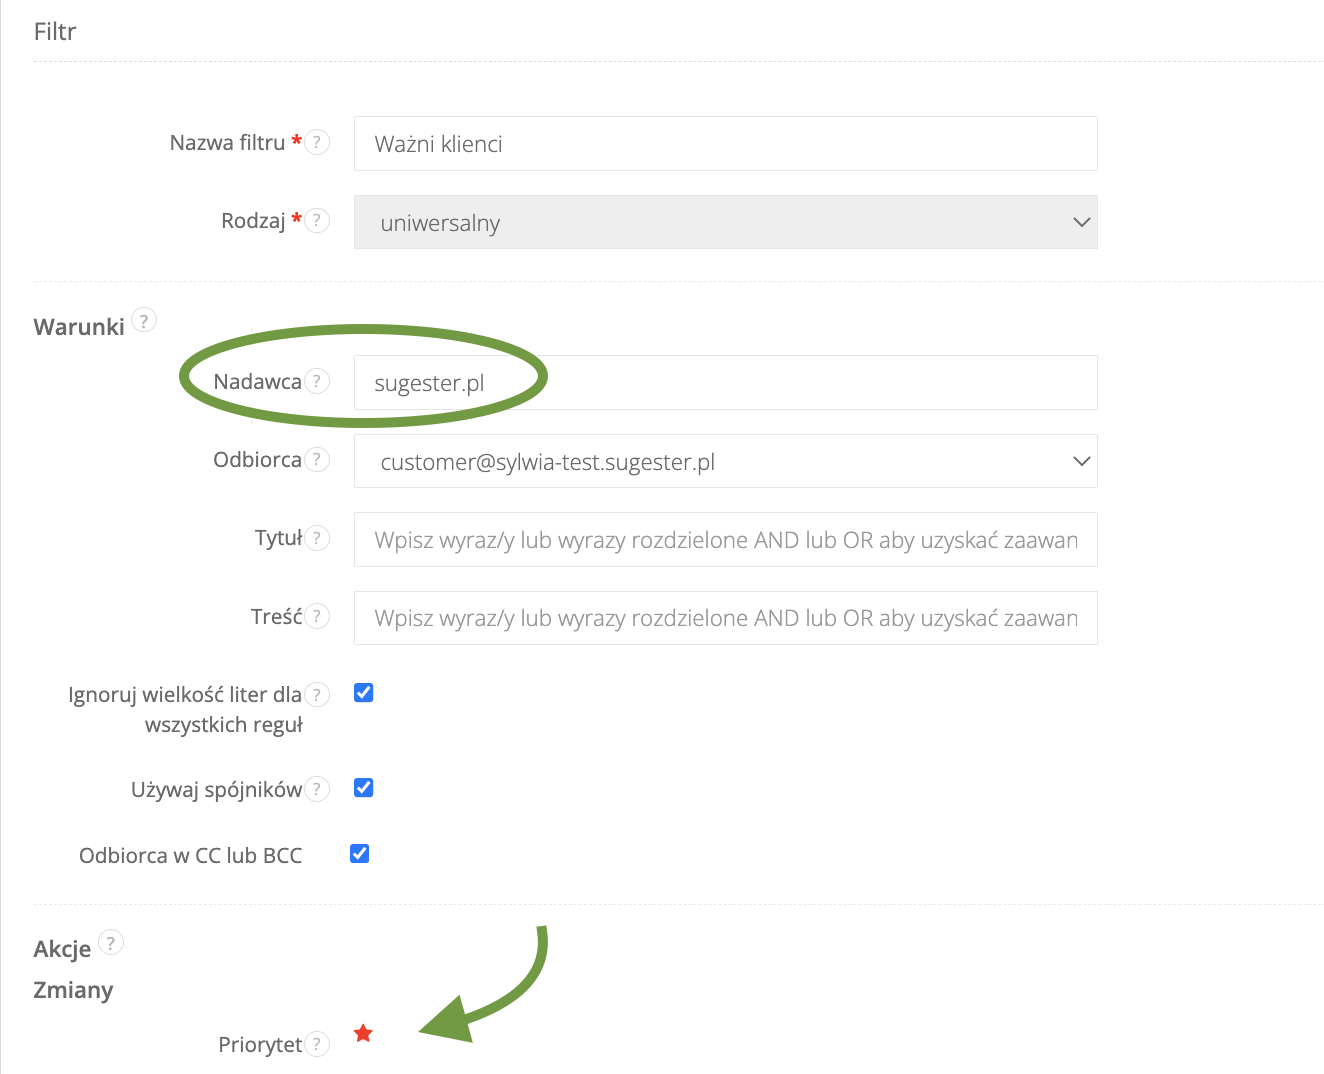The image size is (1324, 1074).
Task: Open help icon next to Tytuł
Action: pyautogui.click(x=317, y=538)
